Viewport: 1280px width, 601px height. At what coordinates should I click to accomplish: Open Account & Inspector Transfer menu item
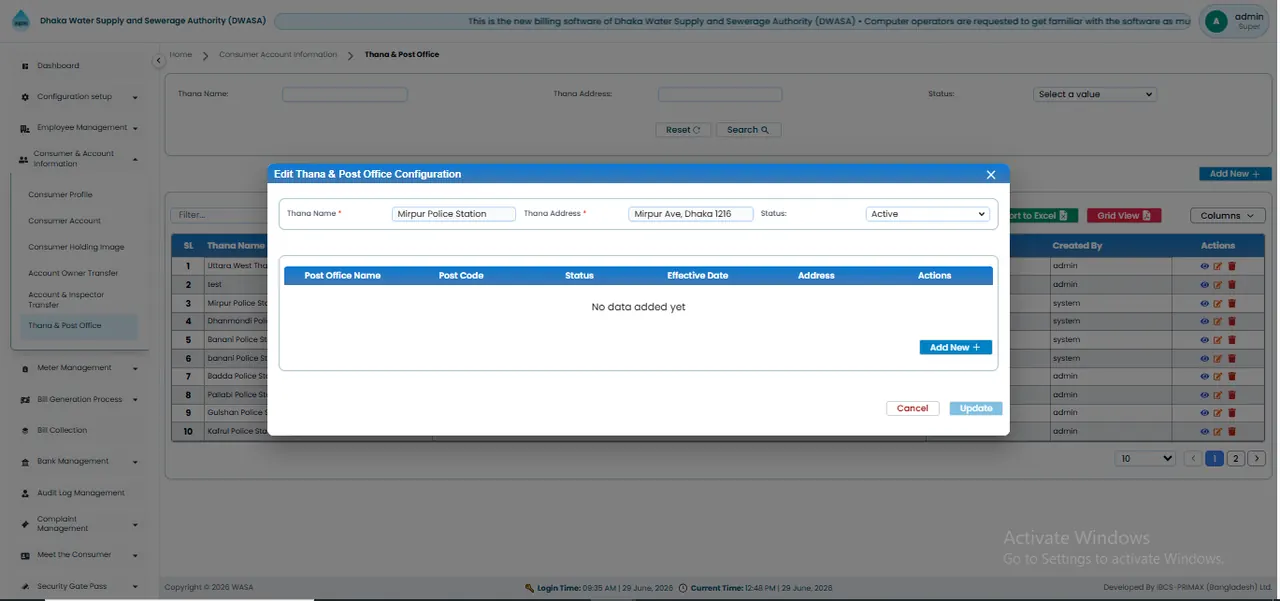click(x=66, y=300)
